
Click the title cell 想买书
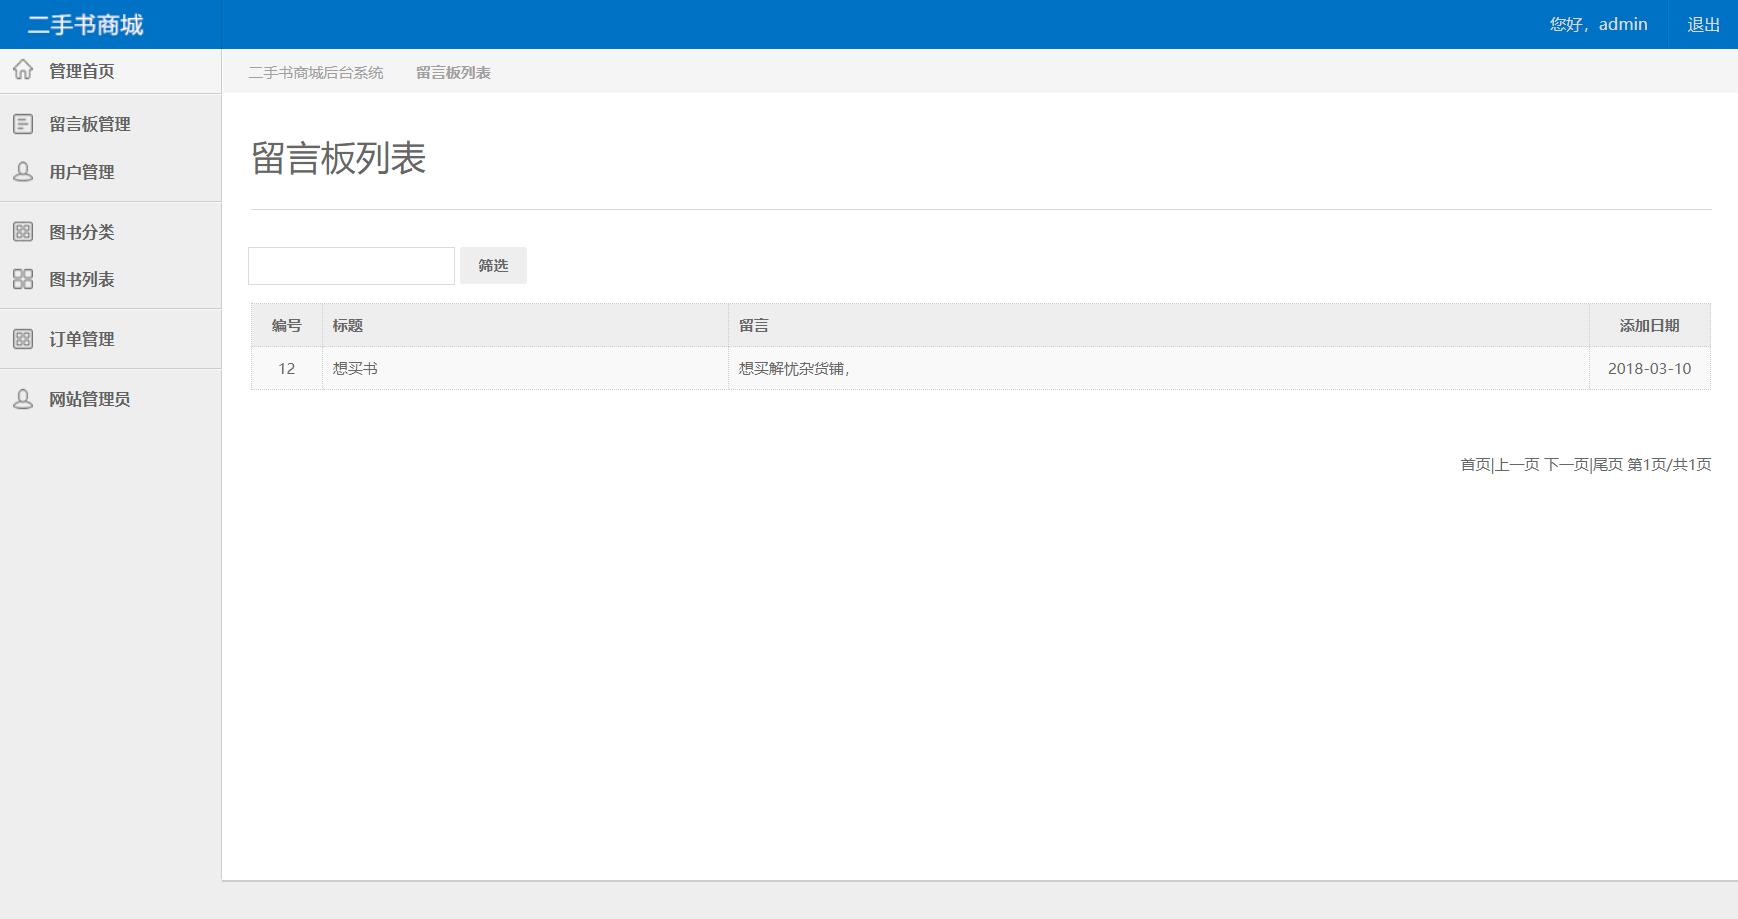[x=525, y=368]
